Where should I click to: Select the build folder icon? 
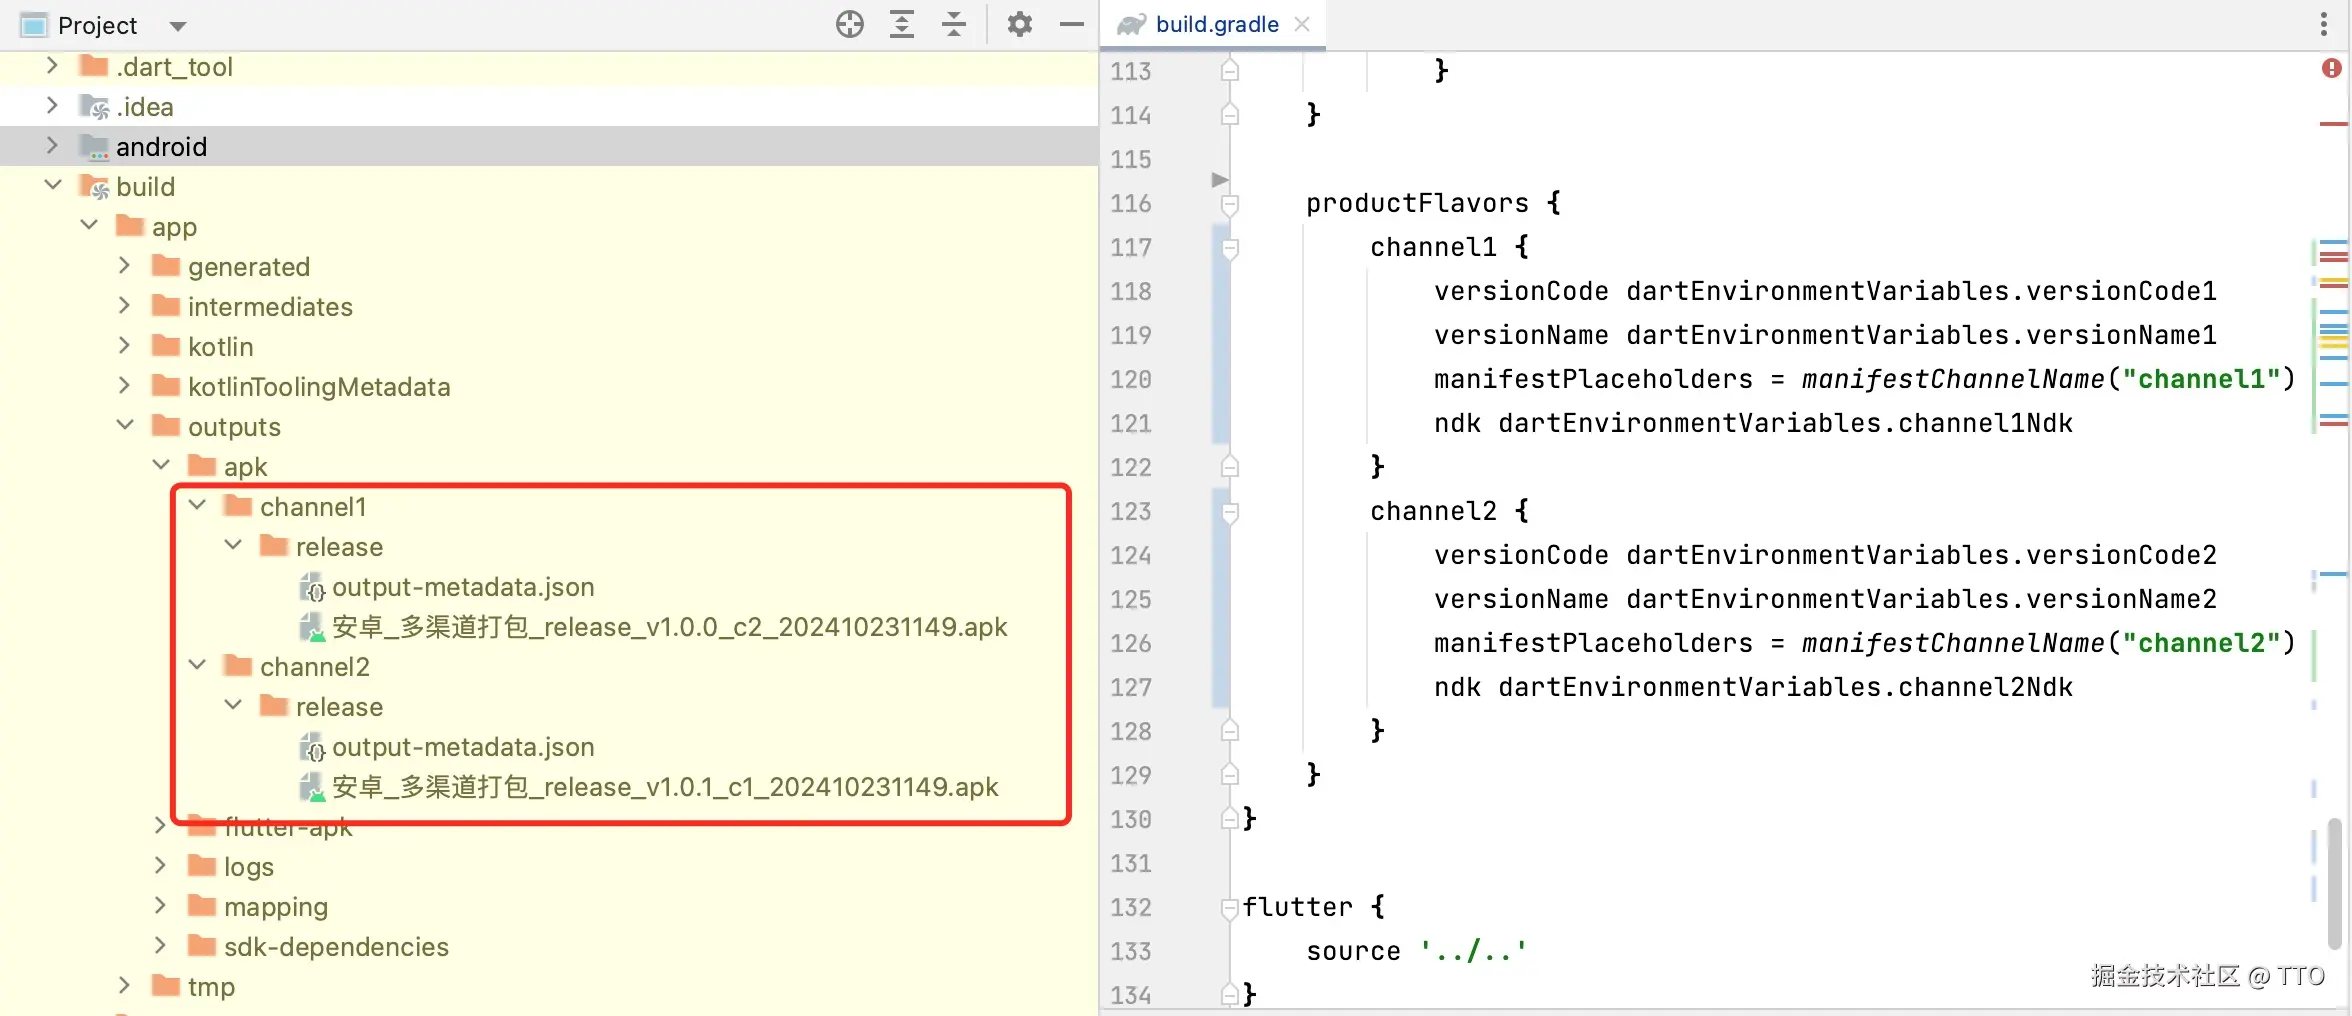point(94,187)
